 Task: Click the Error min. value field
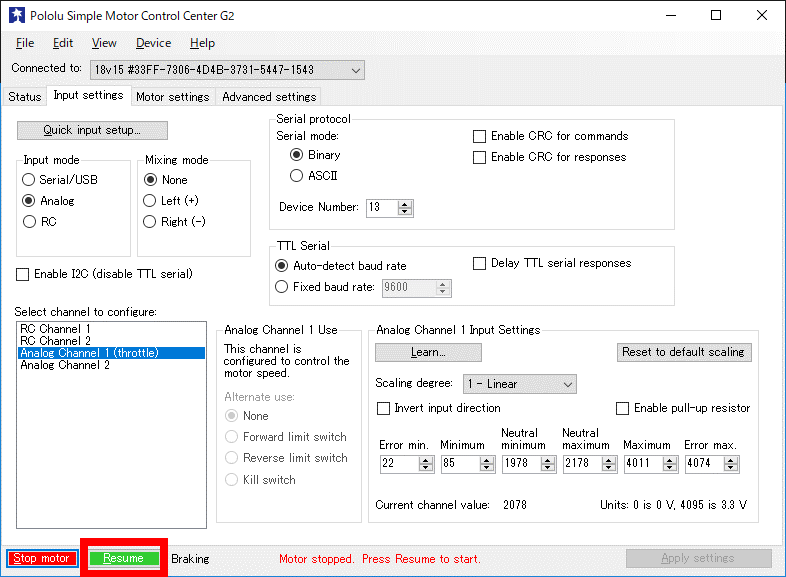click(x=400, y=464)
